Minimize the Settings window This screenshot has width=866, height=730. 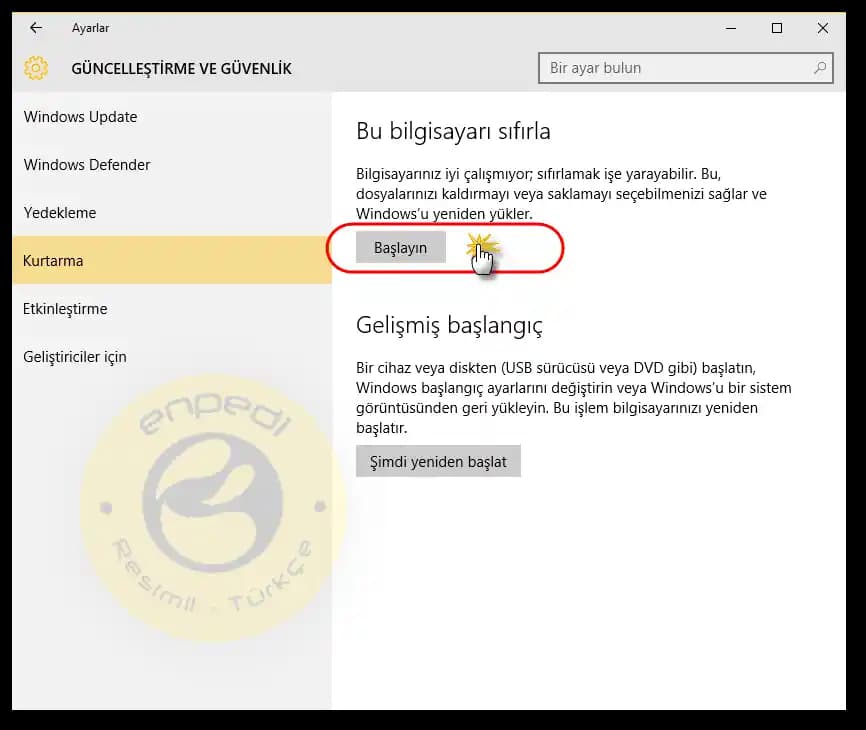point(727,28)
